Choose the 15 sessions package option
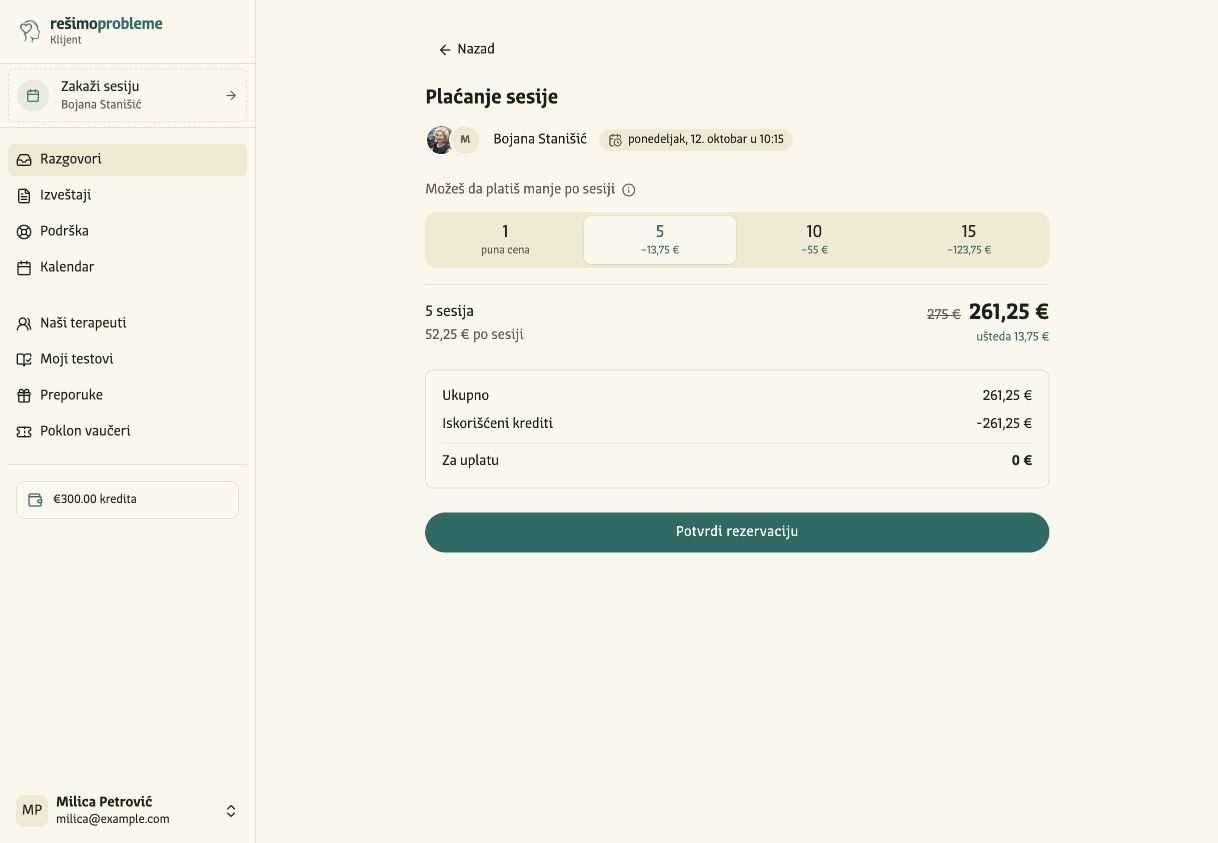Viewport: 1218px width, 843px height. 969,240
